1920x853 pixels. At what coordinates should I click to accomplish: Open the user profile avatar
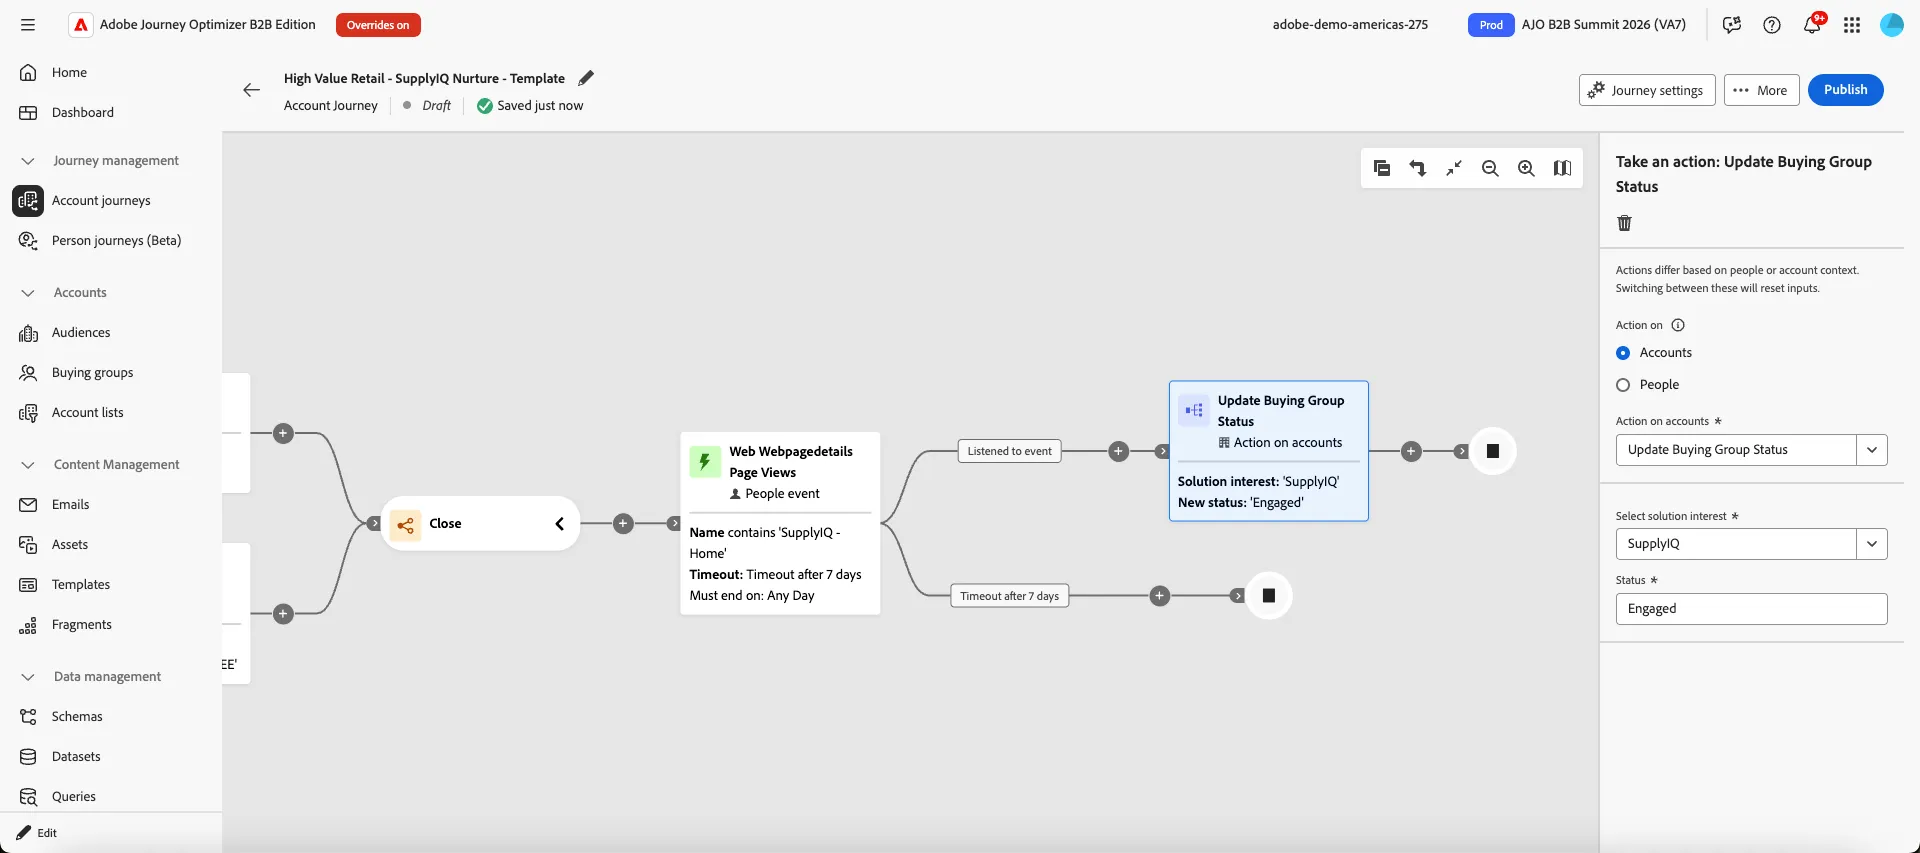1892,25
